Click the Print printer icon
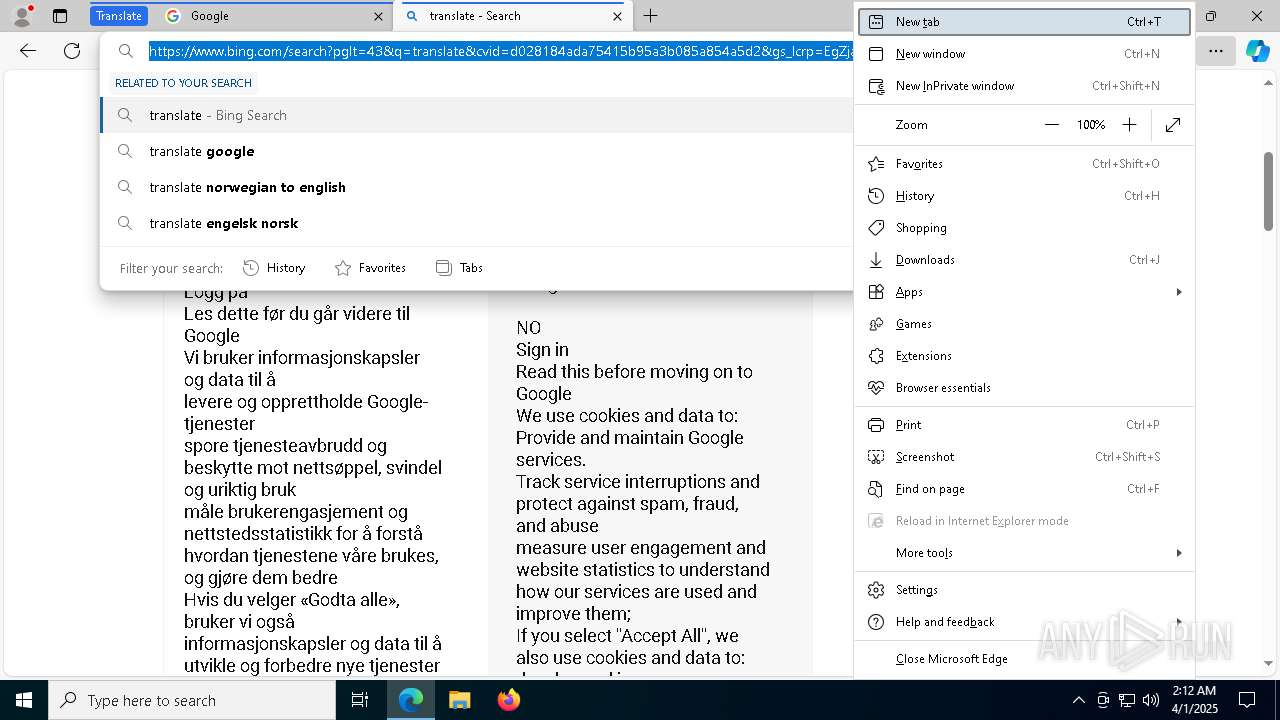The image size is (1280, 720). click(876, 425)
